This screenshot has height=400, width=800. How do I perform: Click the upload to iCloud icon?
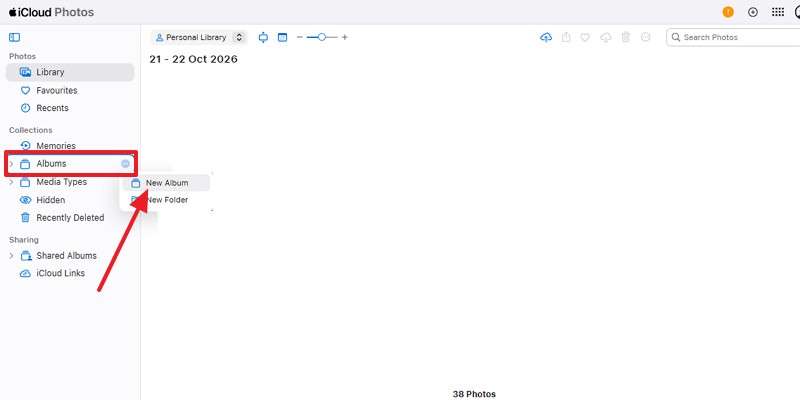546,37
